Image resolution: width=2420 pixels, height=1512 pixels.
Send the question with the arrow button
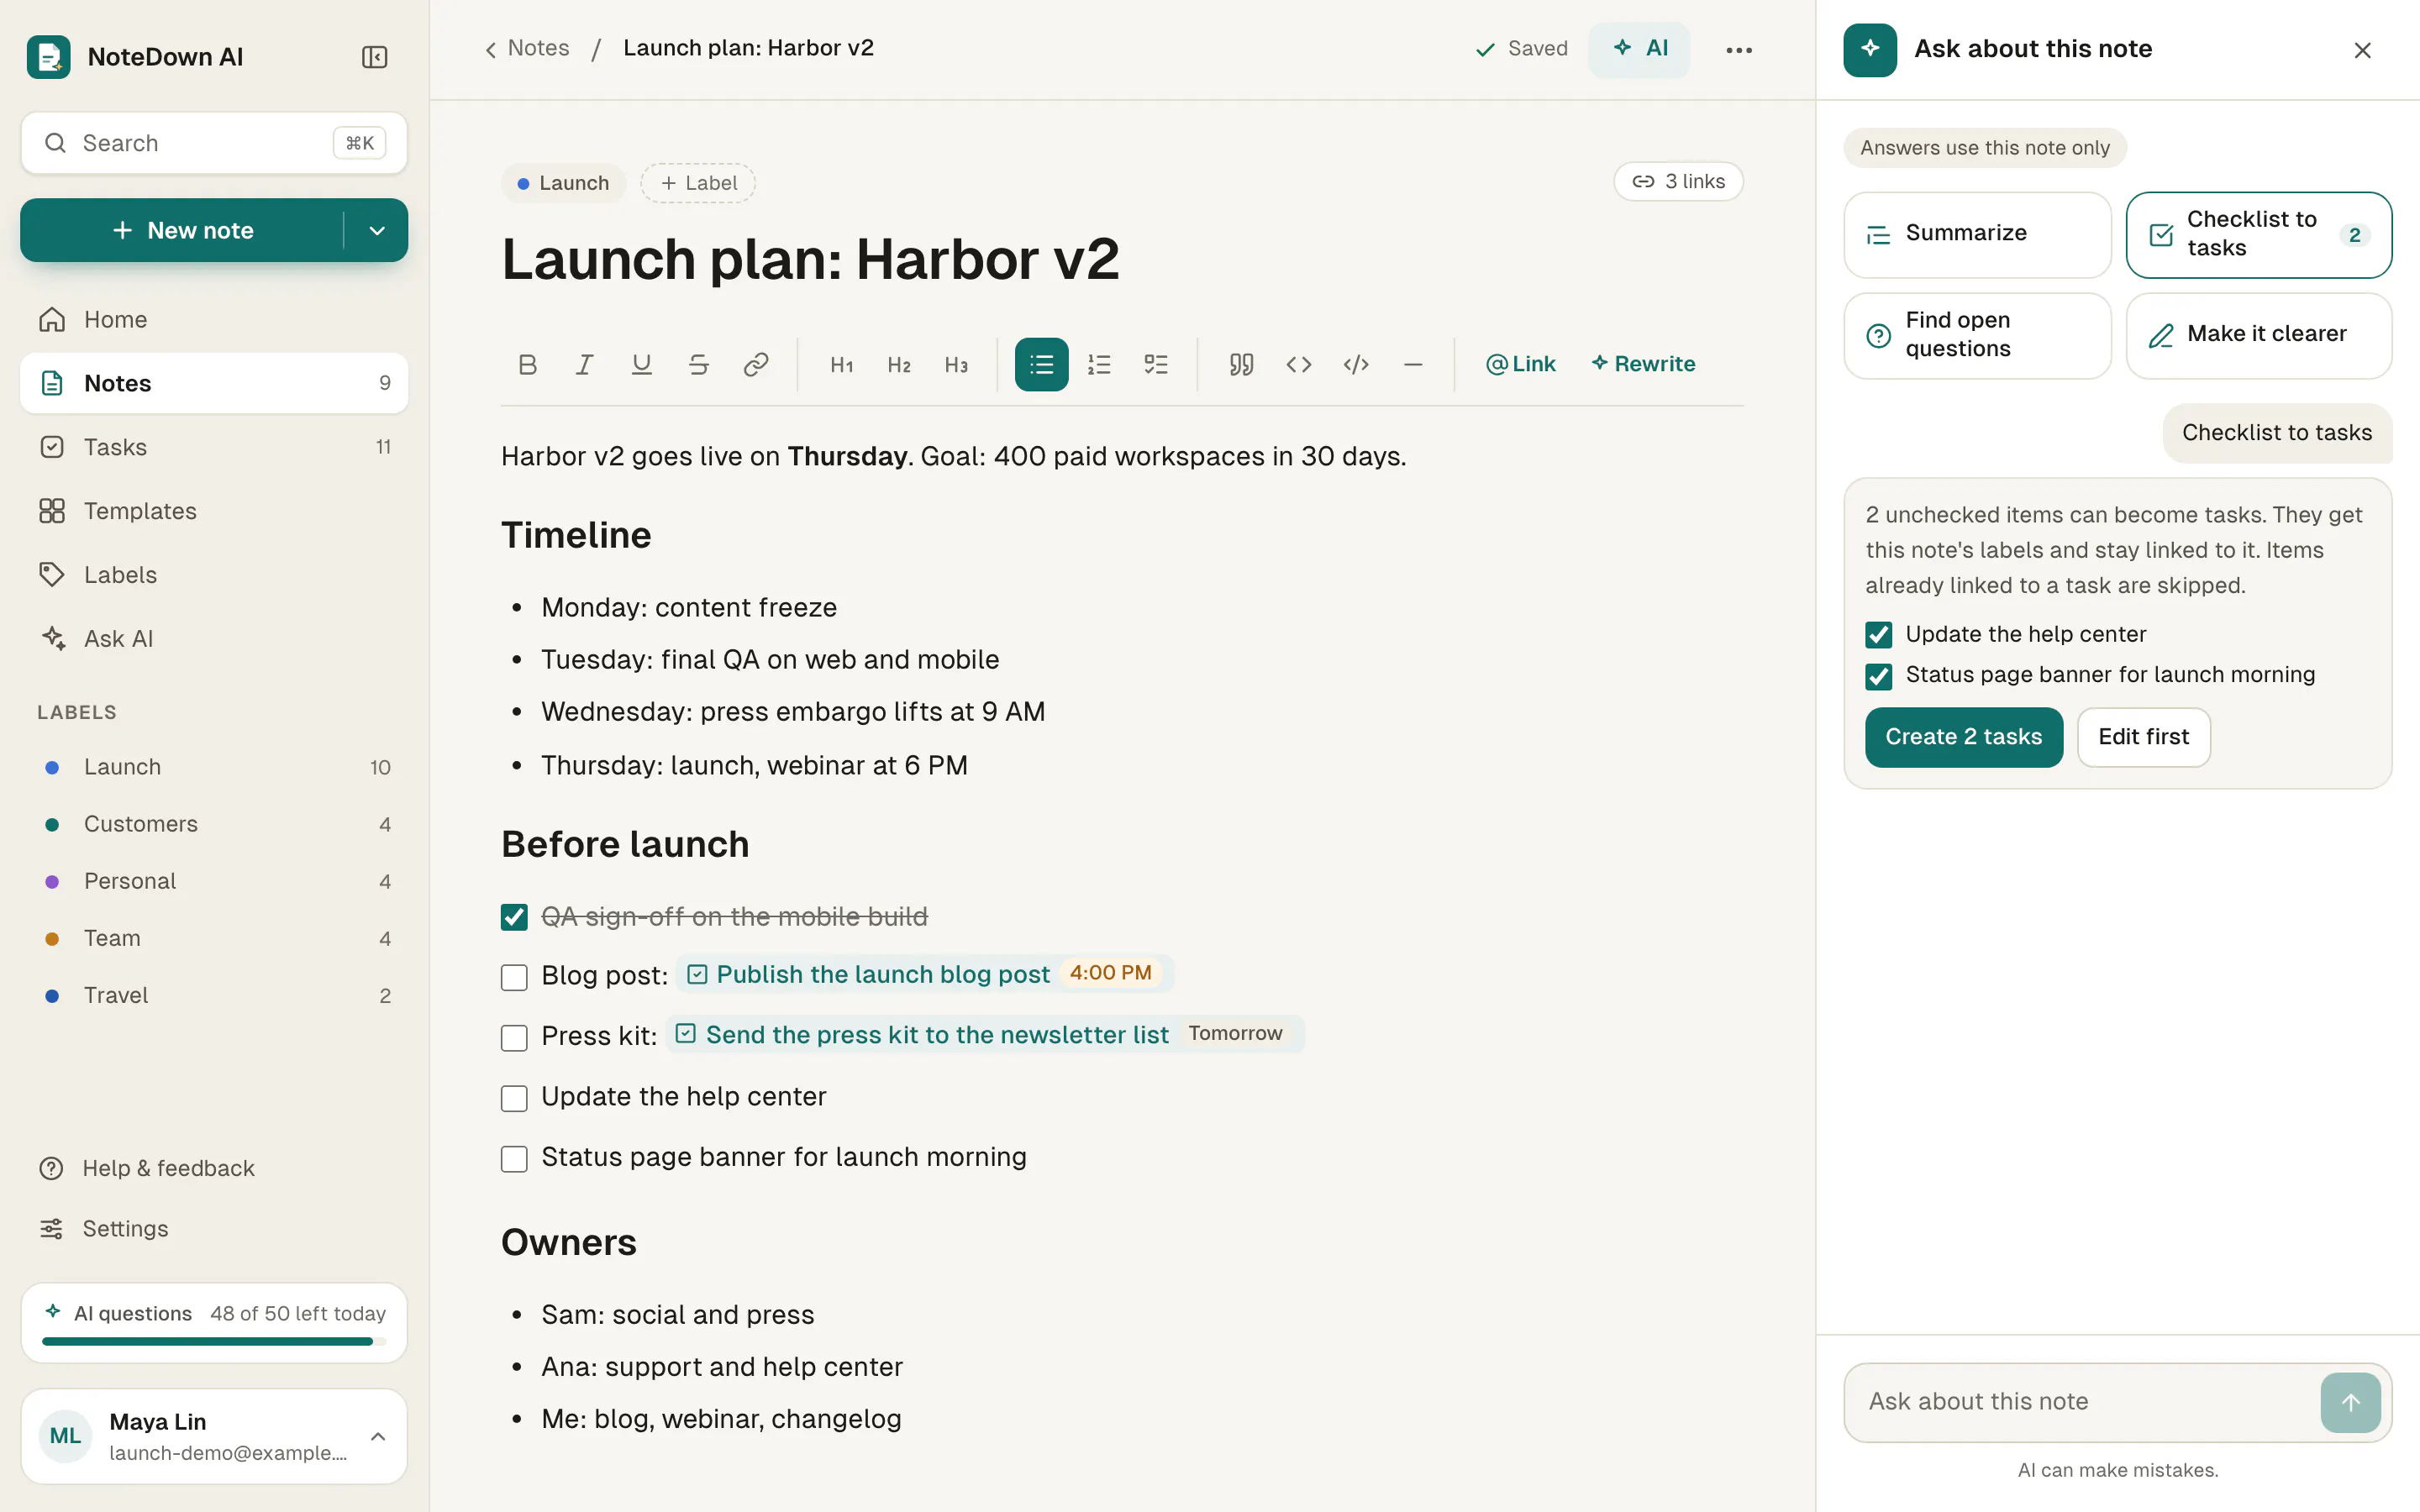[2350, 1402]
